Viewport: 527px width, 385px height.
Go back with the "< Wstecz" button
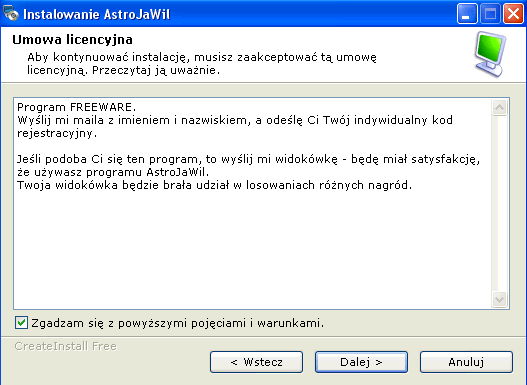[256, 362]
